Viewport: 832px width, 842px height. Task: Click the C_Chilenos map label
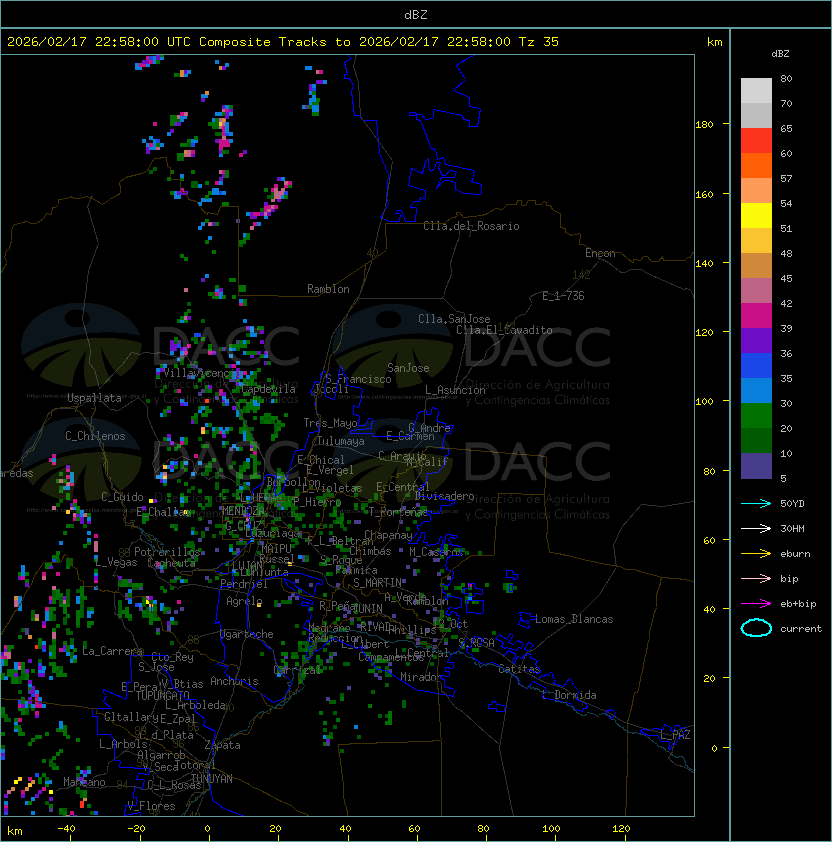coord(95,436)
